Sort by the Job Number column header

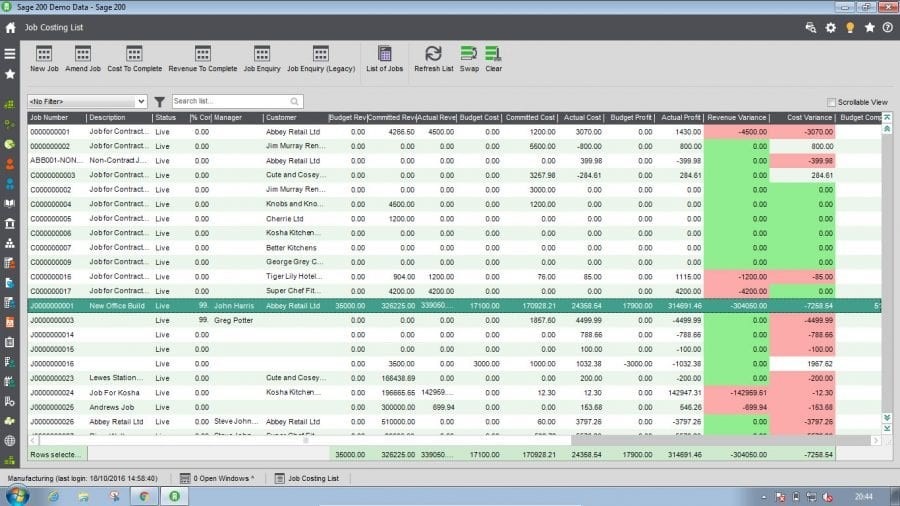[57, 118]
